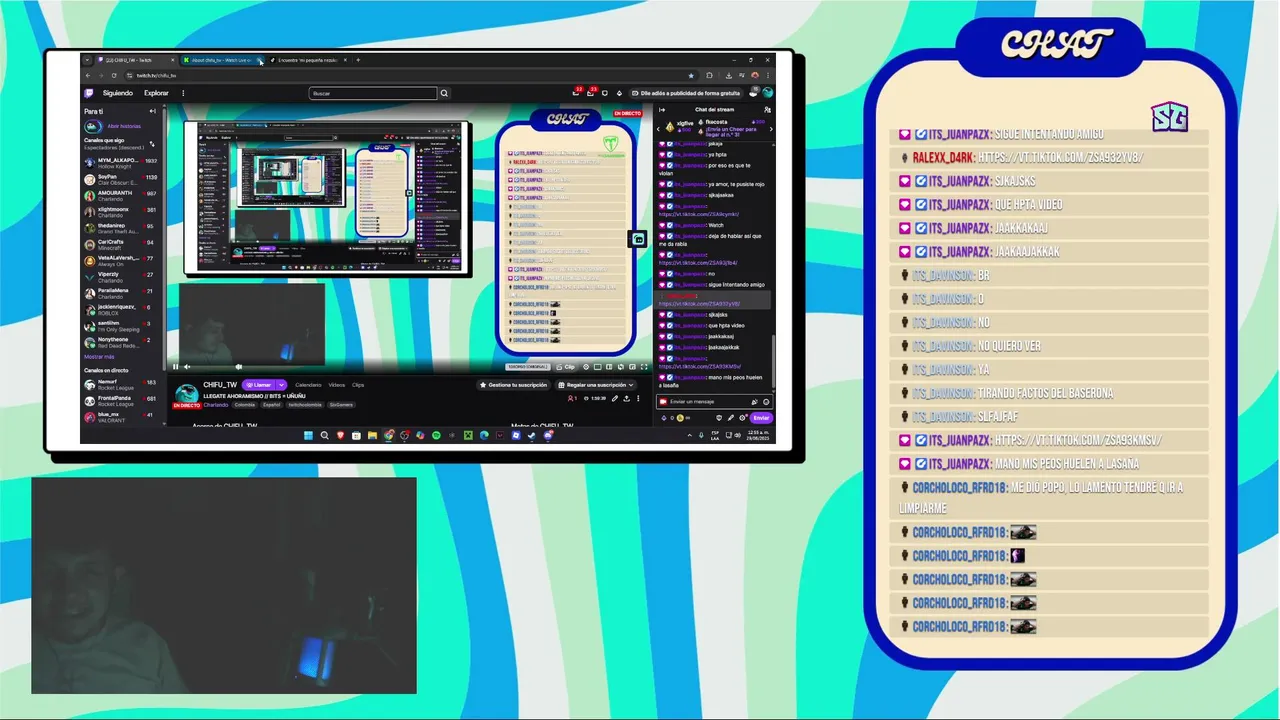
Task: Open the Calendario channel tab
Action: point(308,385)
